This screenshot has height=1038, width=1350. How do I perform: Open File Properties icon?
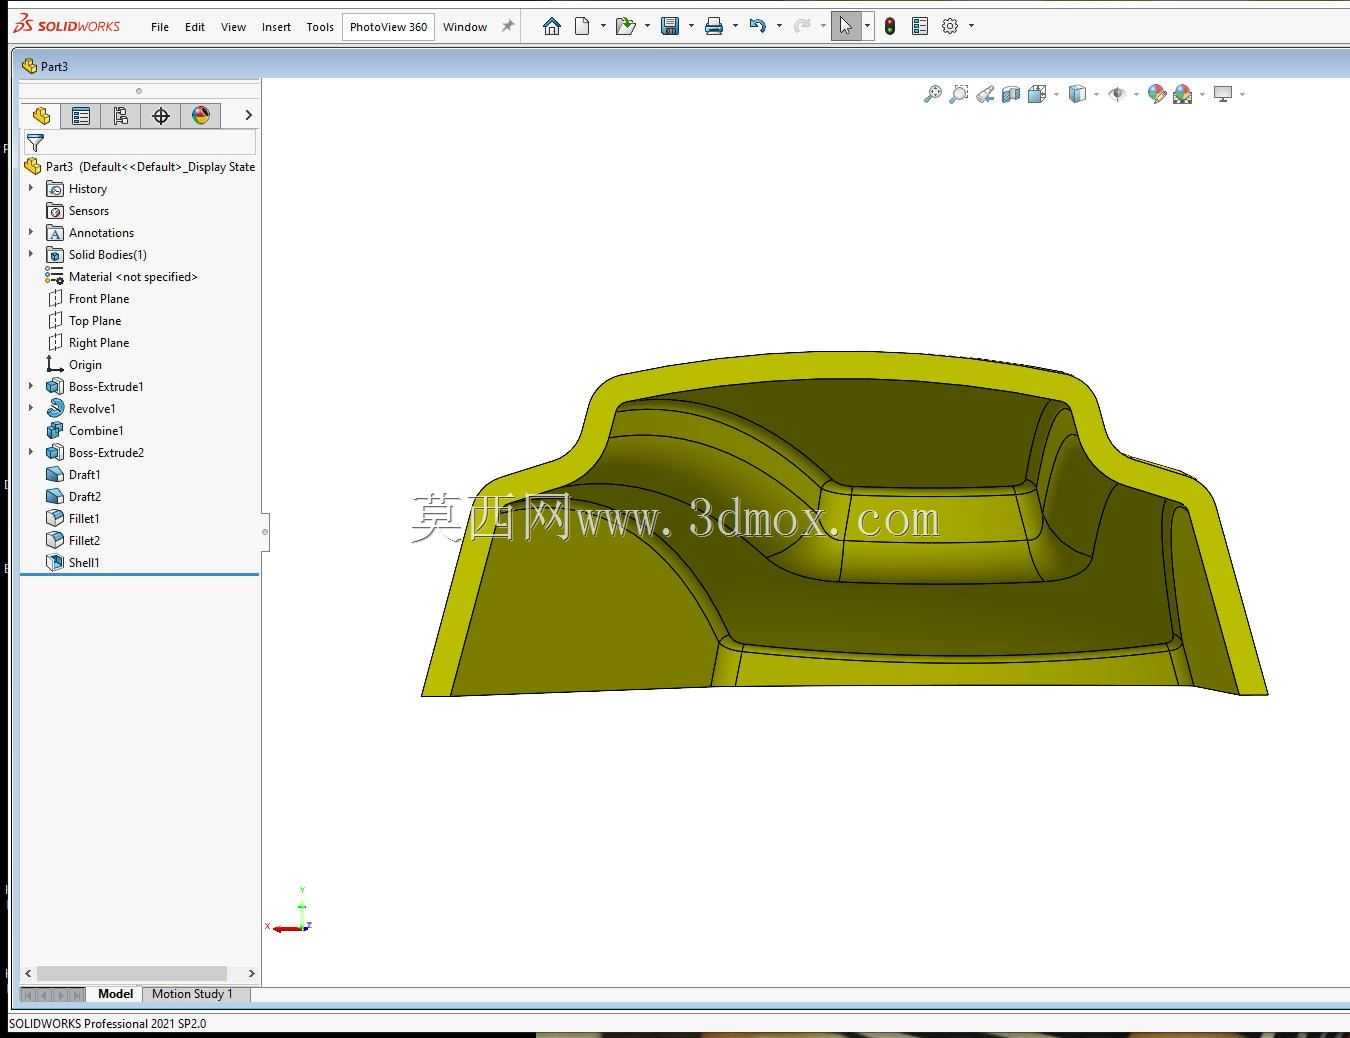(920, 26)
